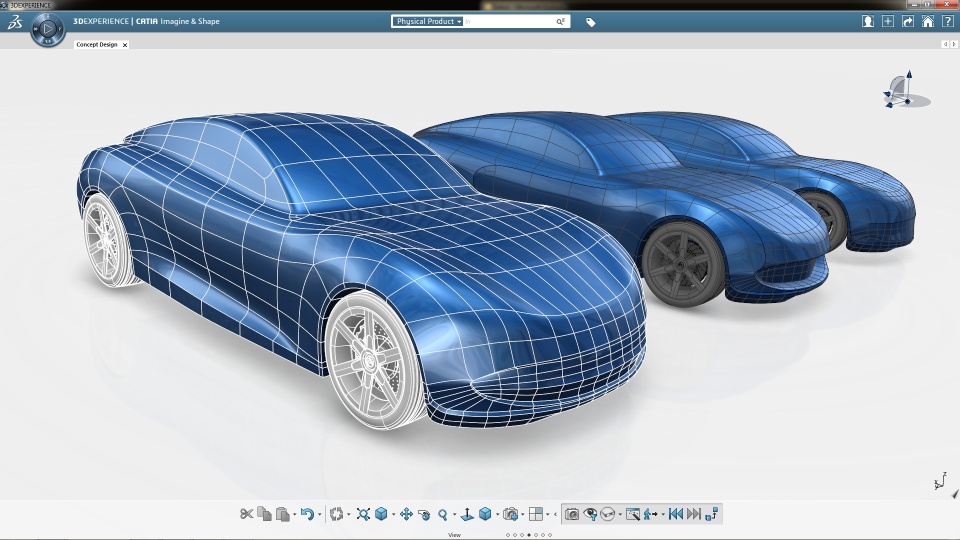Toggle the glasses visualization mode icon

607,514
